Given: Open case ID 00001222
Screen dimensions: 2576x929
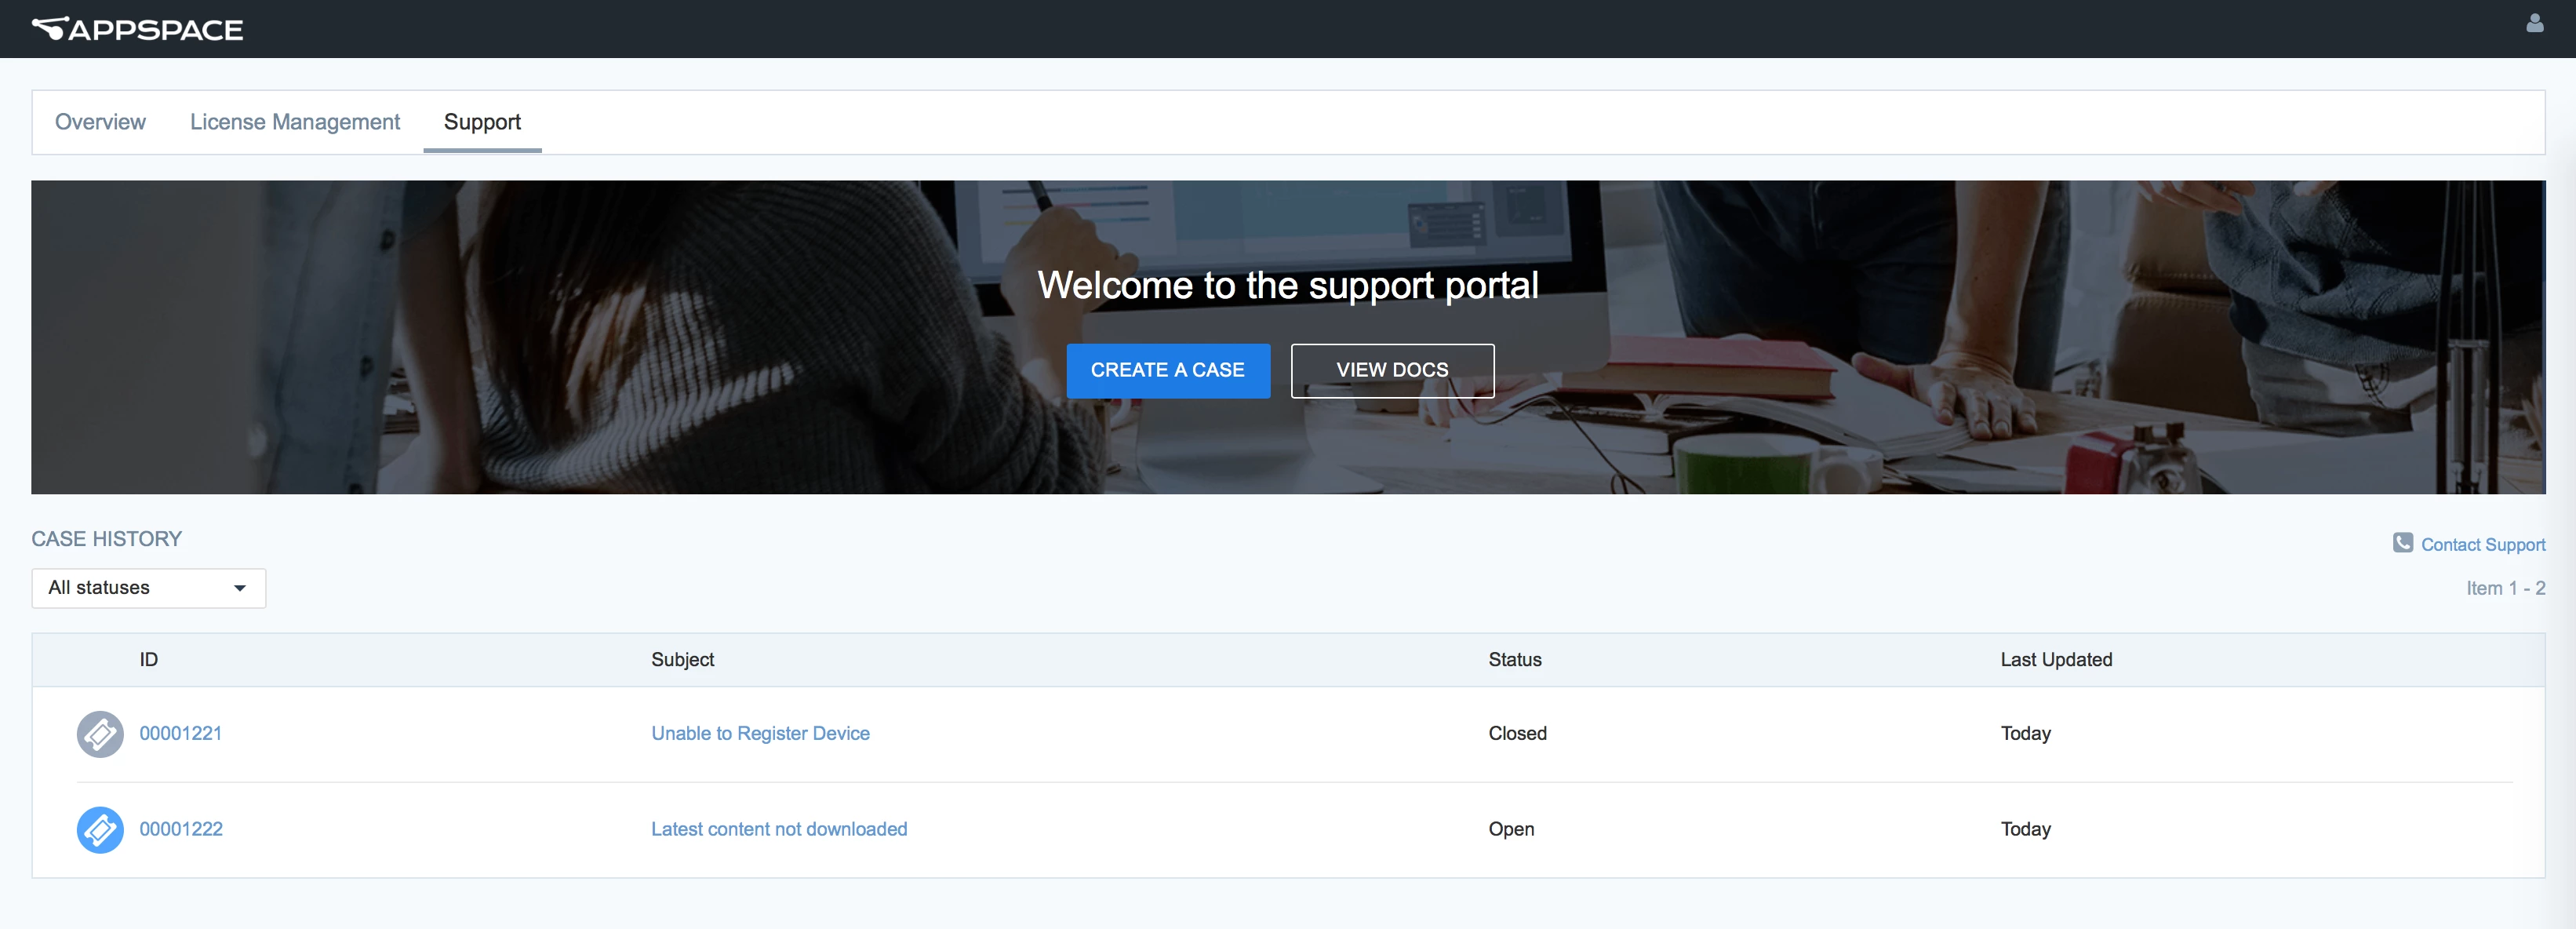Looking at the screenshot, I should pos(181,829).
